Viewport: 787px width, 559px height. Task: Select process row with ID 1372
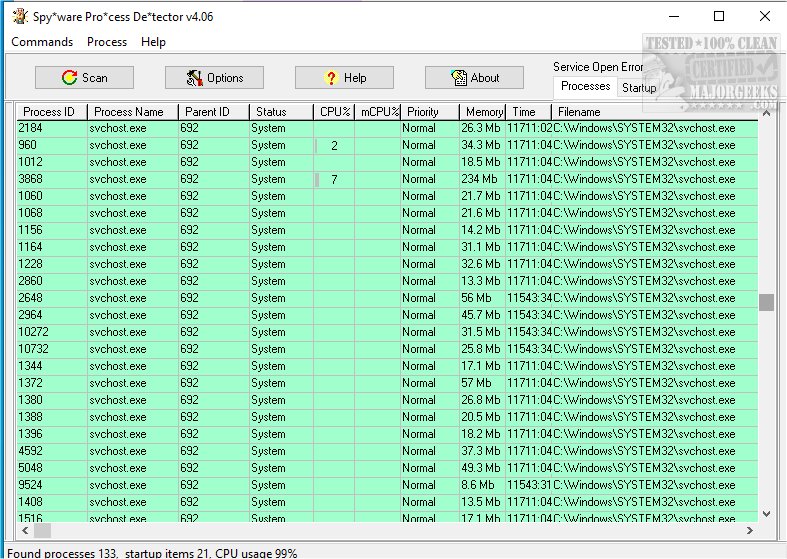click(387, 383)
